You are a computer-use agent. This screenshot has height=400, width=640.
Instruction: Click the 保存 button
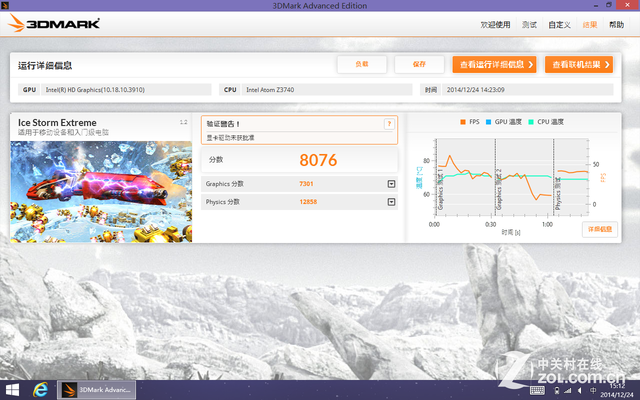tap(419, 64)
